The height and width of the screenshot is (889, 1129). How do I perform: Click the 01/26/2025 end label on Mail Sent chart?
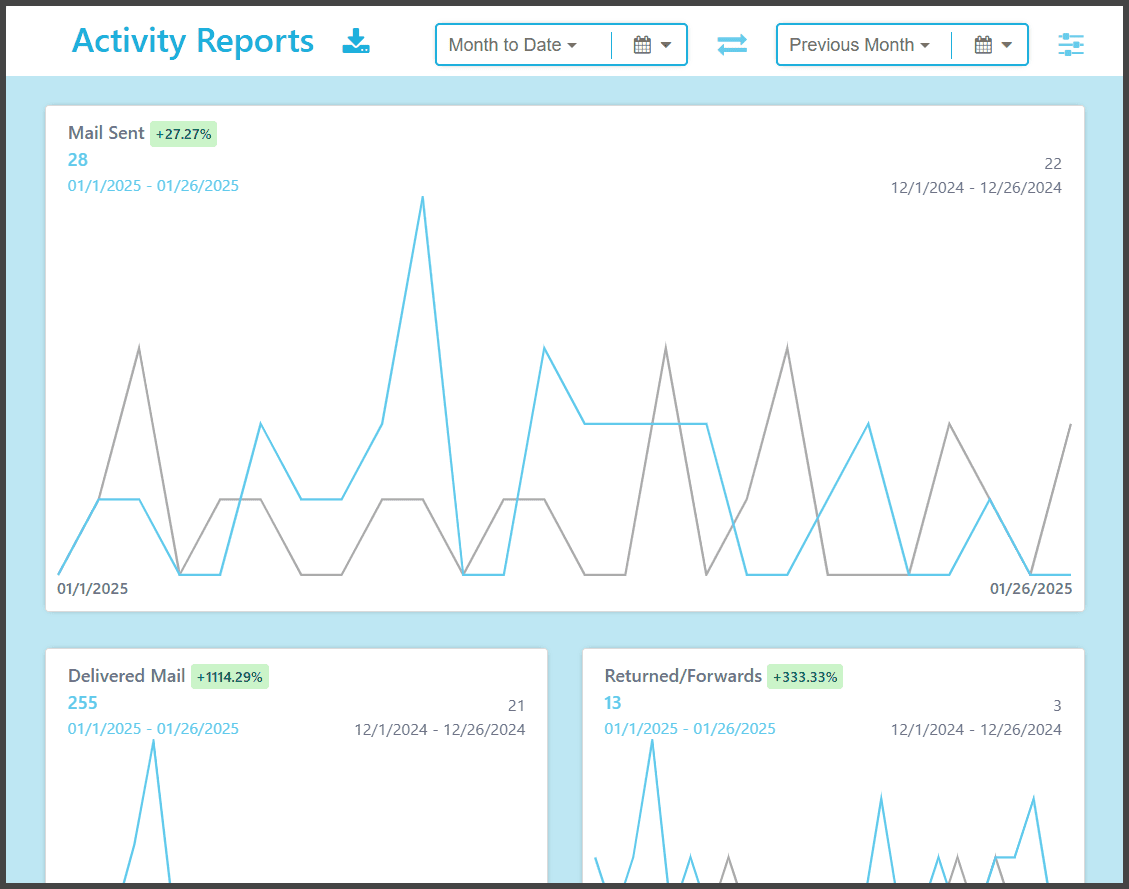click(x=1031, y=589)
